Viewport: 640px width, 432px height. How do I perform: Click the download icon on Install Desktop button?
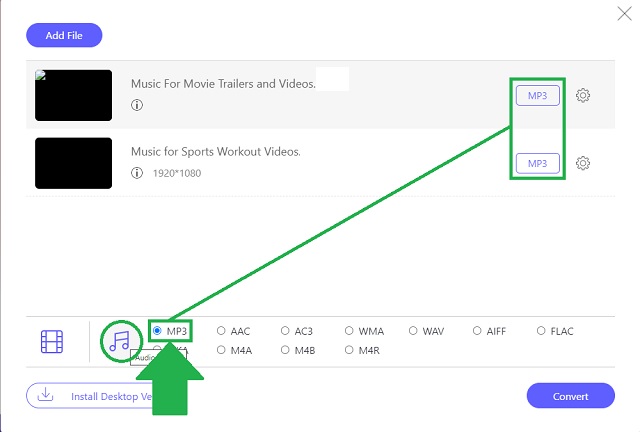(45, 395)
